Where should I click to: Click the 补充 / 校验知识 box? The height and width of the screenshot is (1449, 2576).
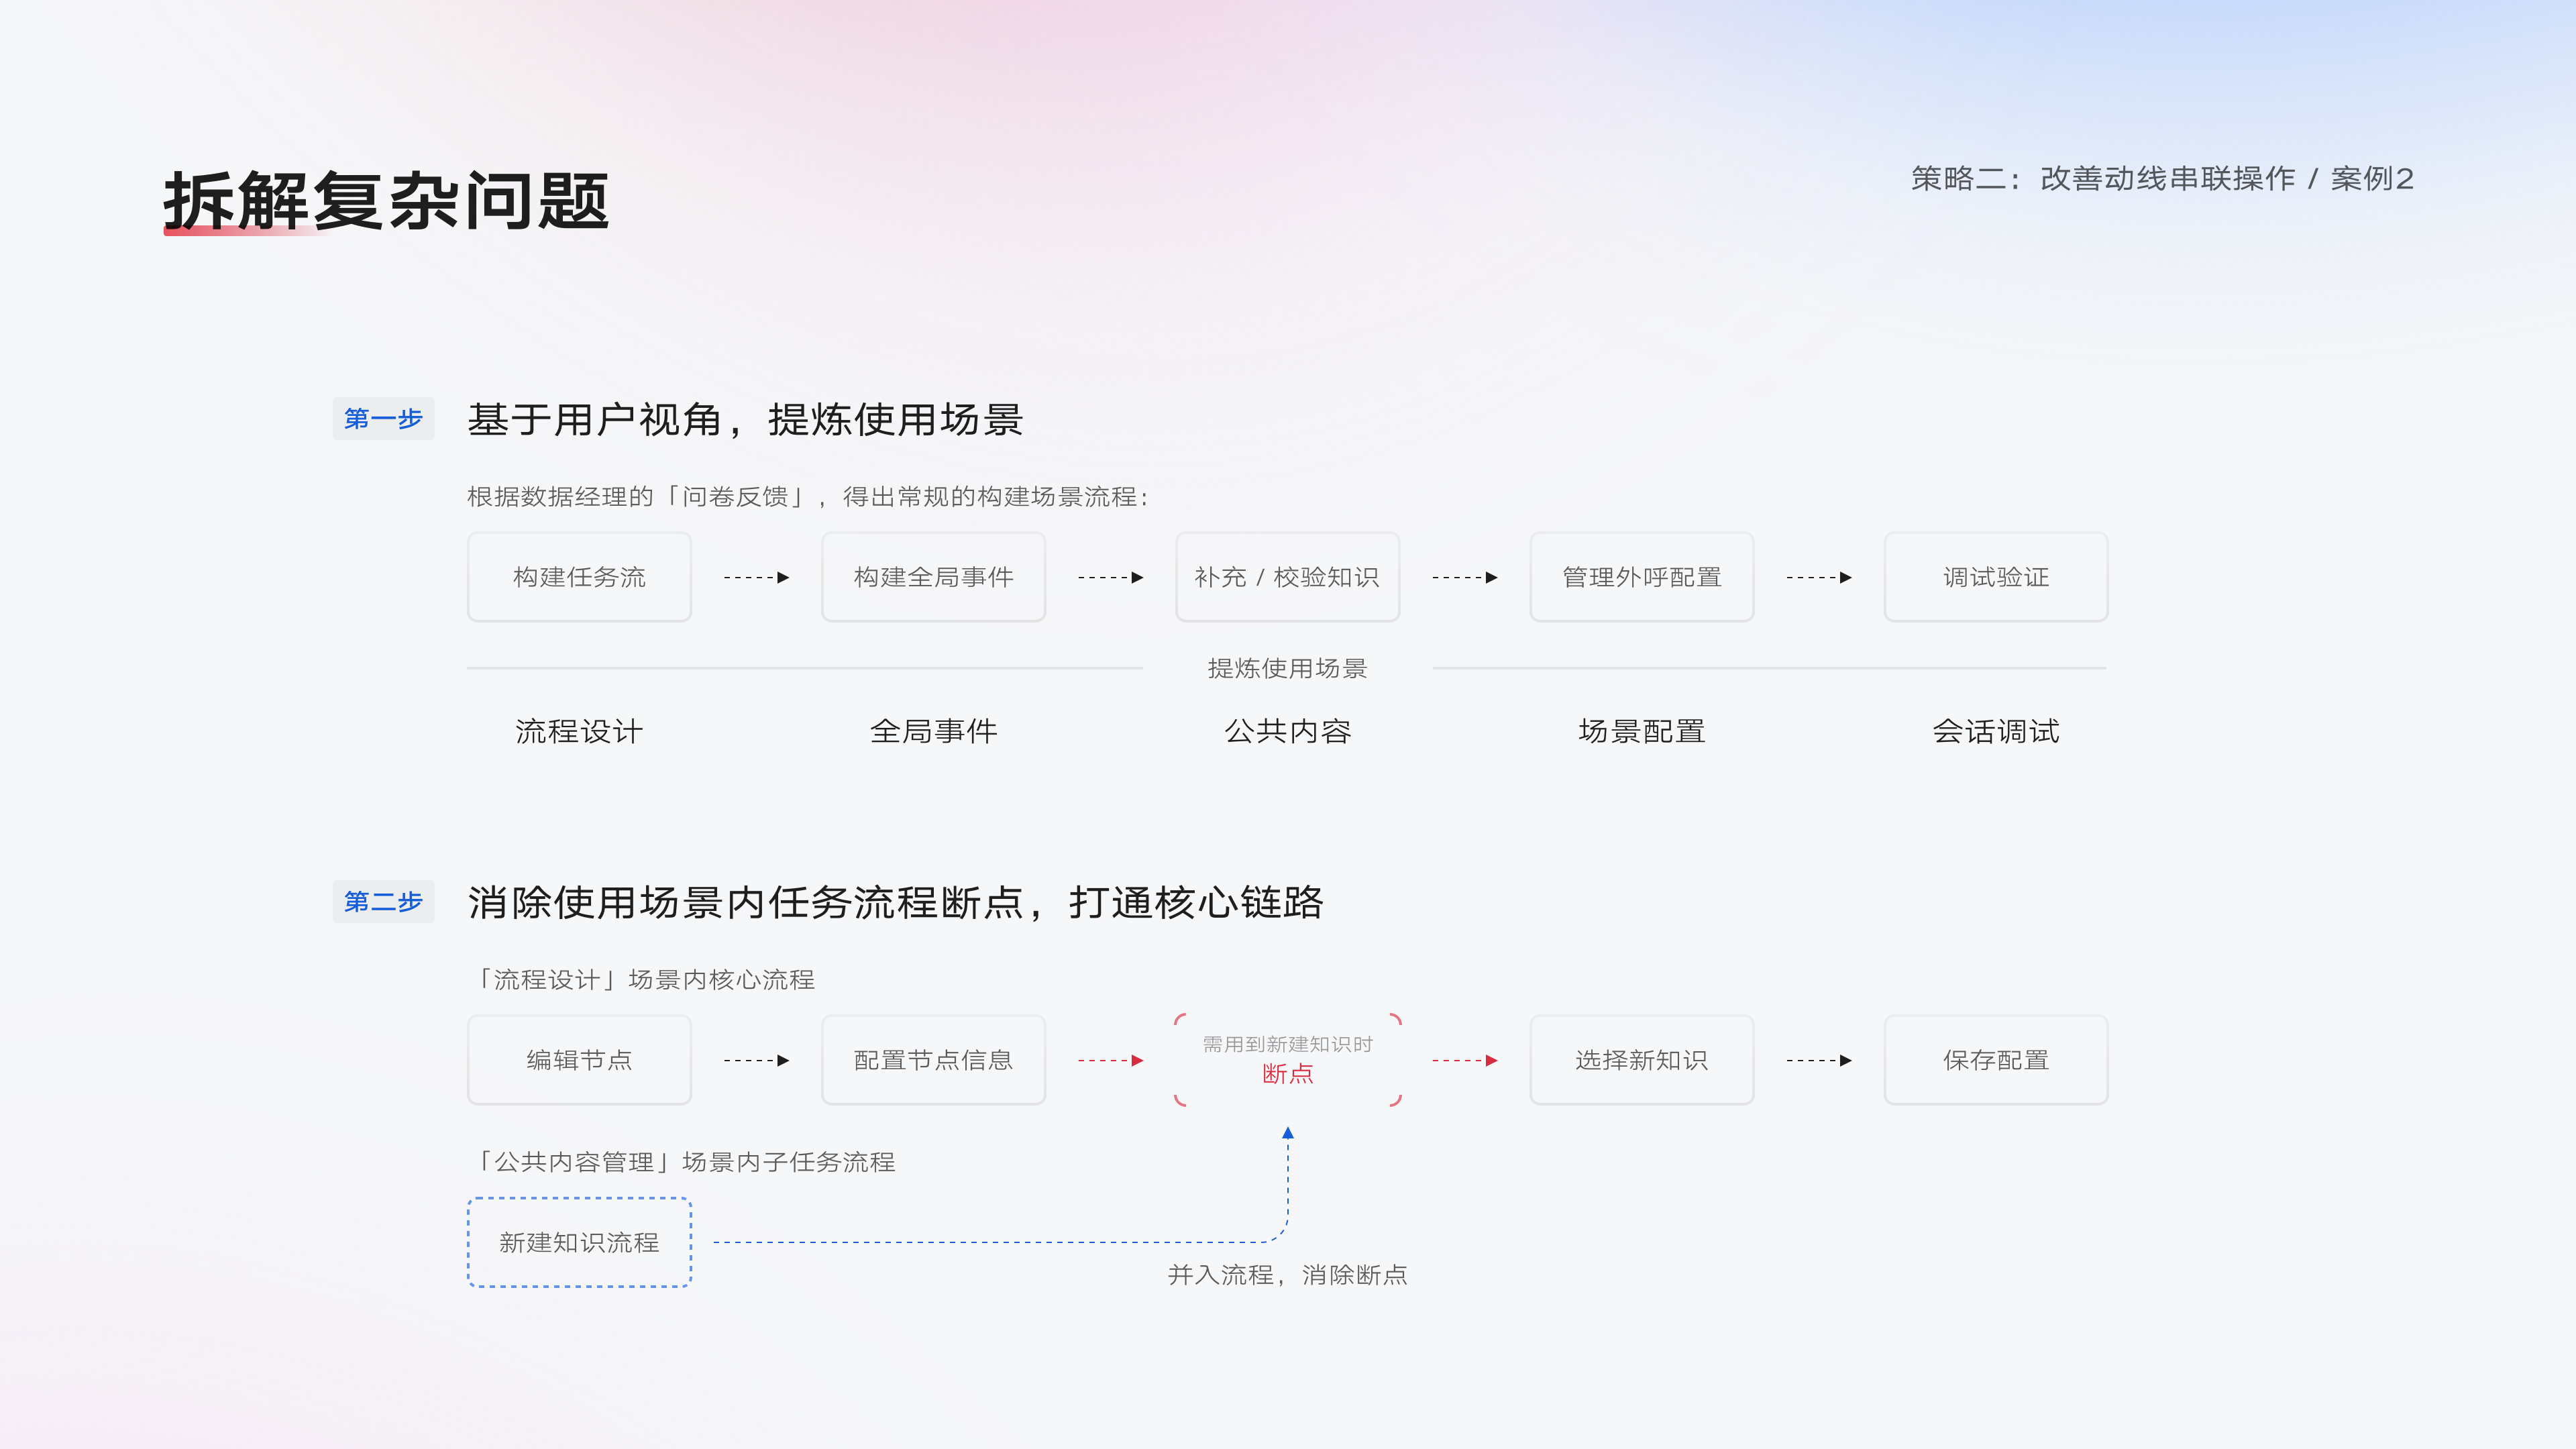tap(1287, 577)
